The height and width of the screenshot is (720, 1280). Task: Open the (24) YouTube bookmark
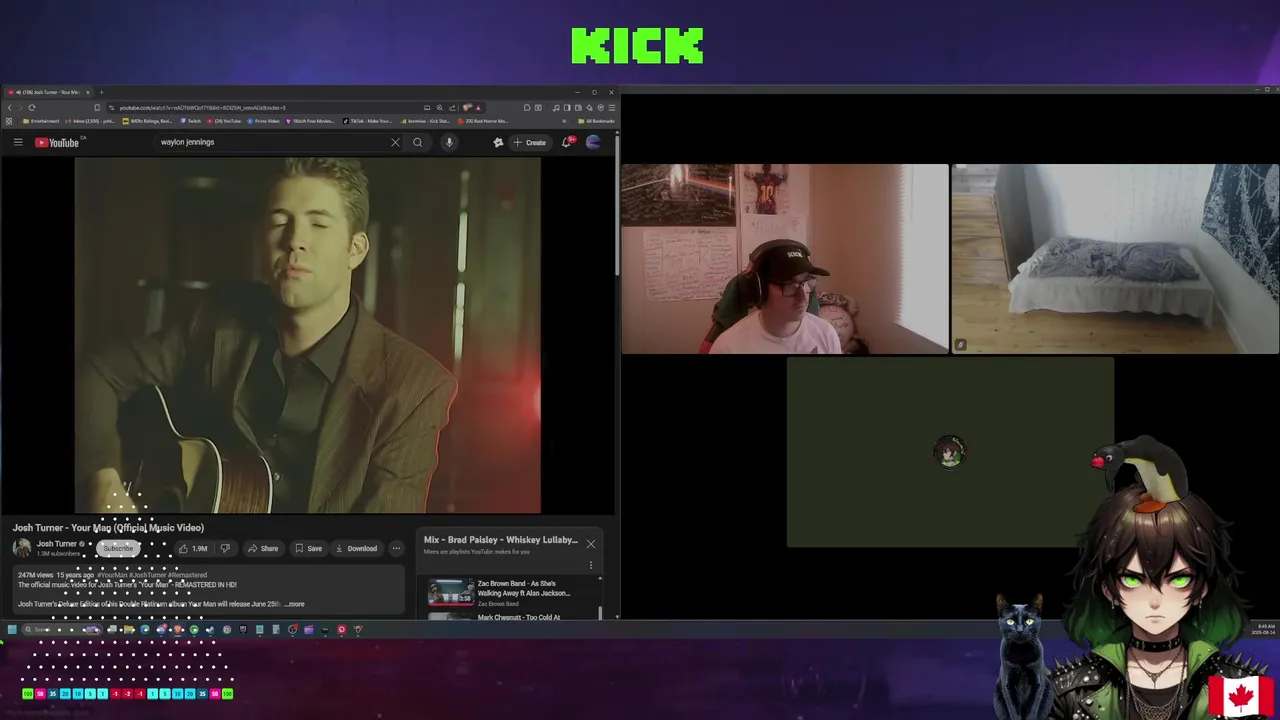pos(224,121)
